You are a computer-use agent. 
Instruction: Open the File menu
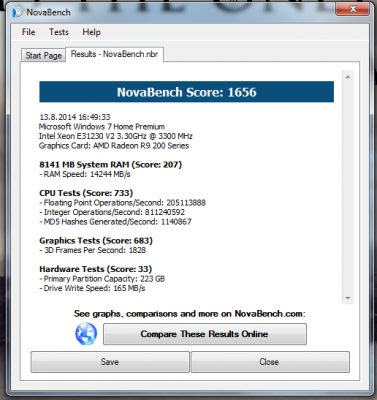28,32
